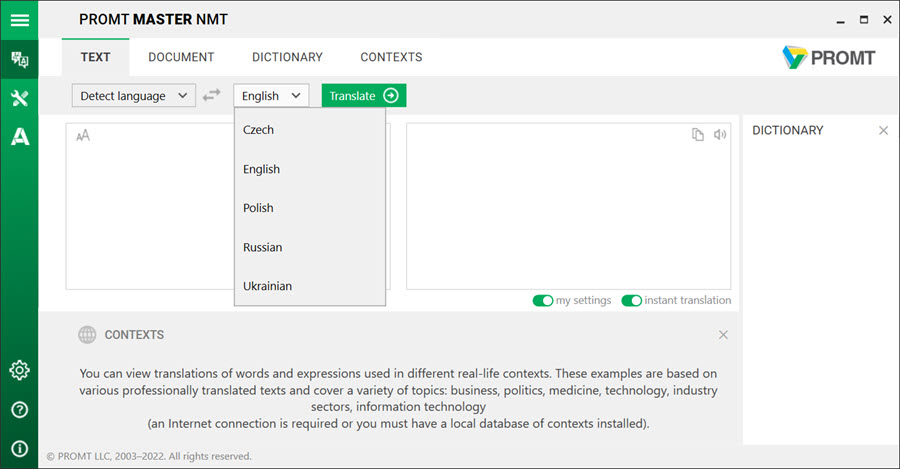Swap source and target languages
Screen dimensions: 900x469
(212, 95)
